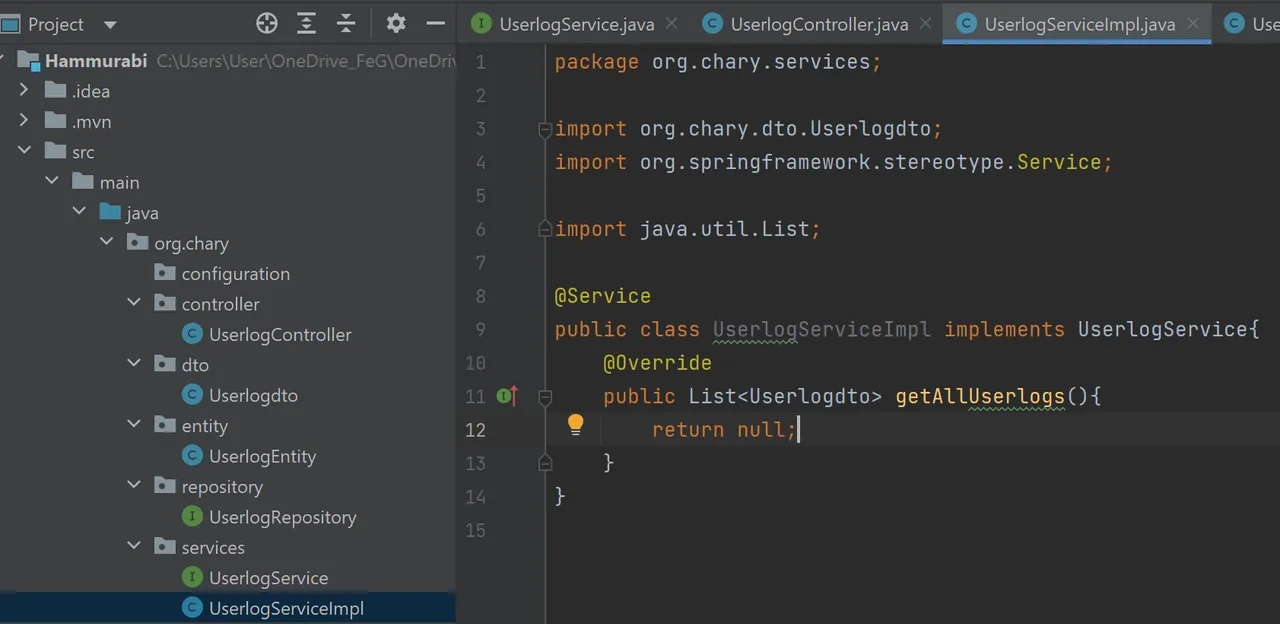Click the @Override annotation
This screenshot has width=1280, height=624.
click(657, 363)
